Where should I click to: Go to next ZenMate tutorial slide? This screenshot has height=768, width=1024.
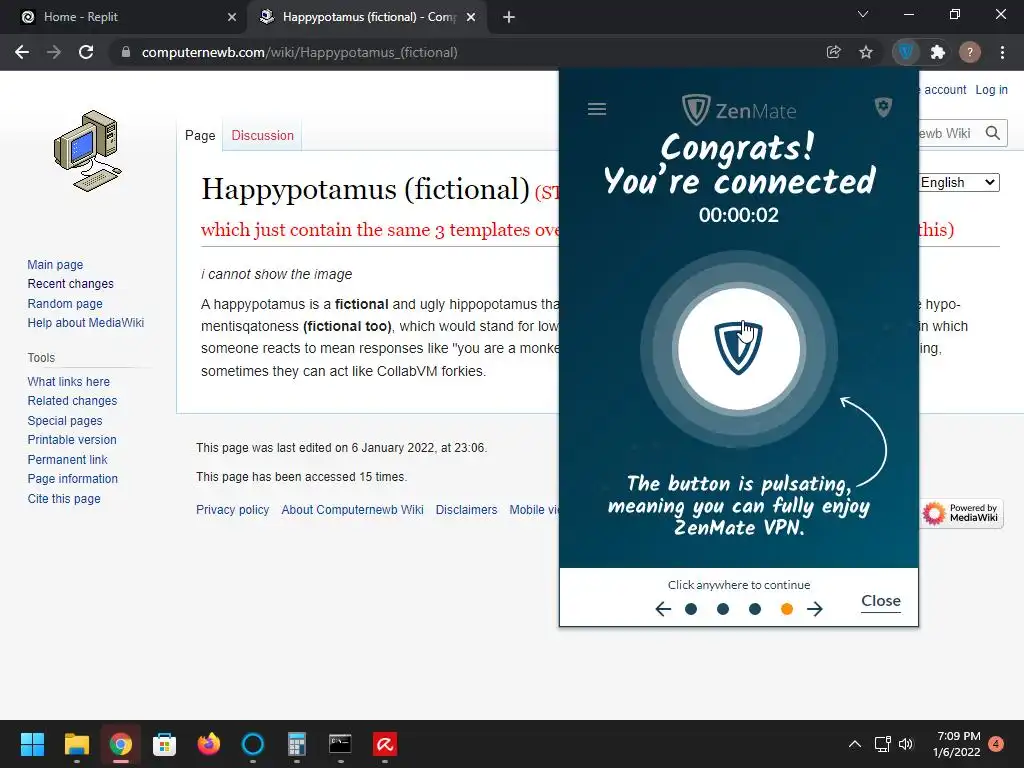814,609
